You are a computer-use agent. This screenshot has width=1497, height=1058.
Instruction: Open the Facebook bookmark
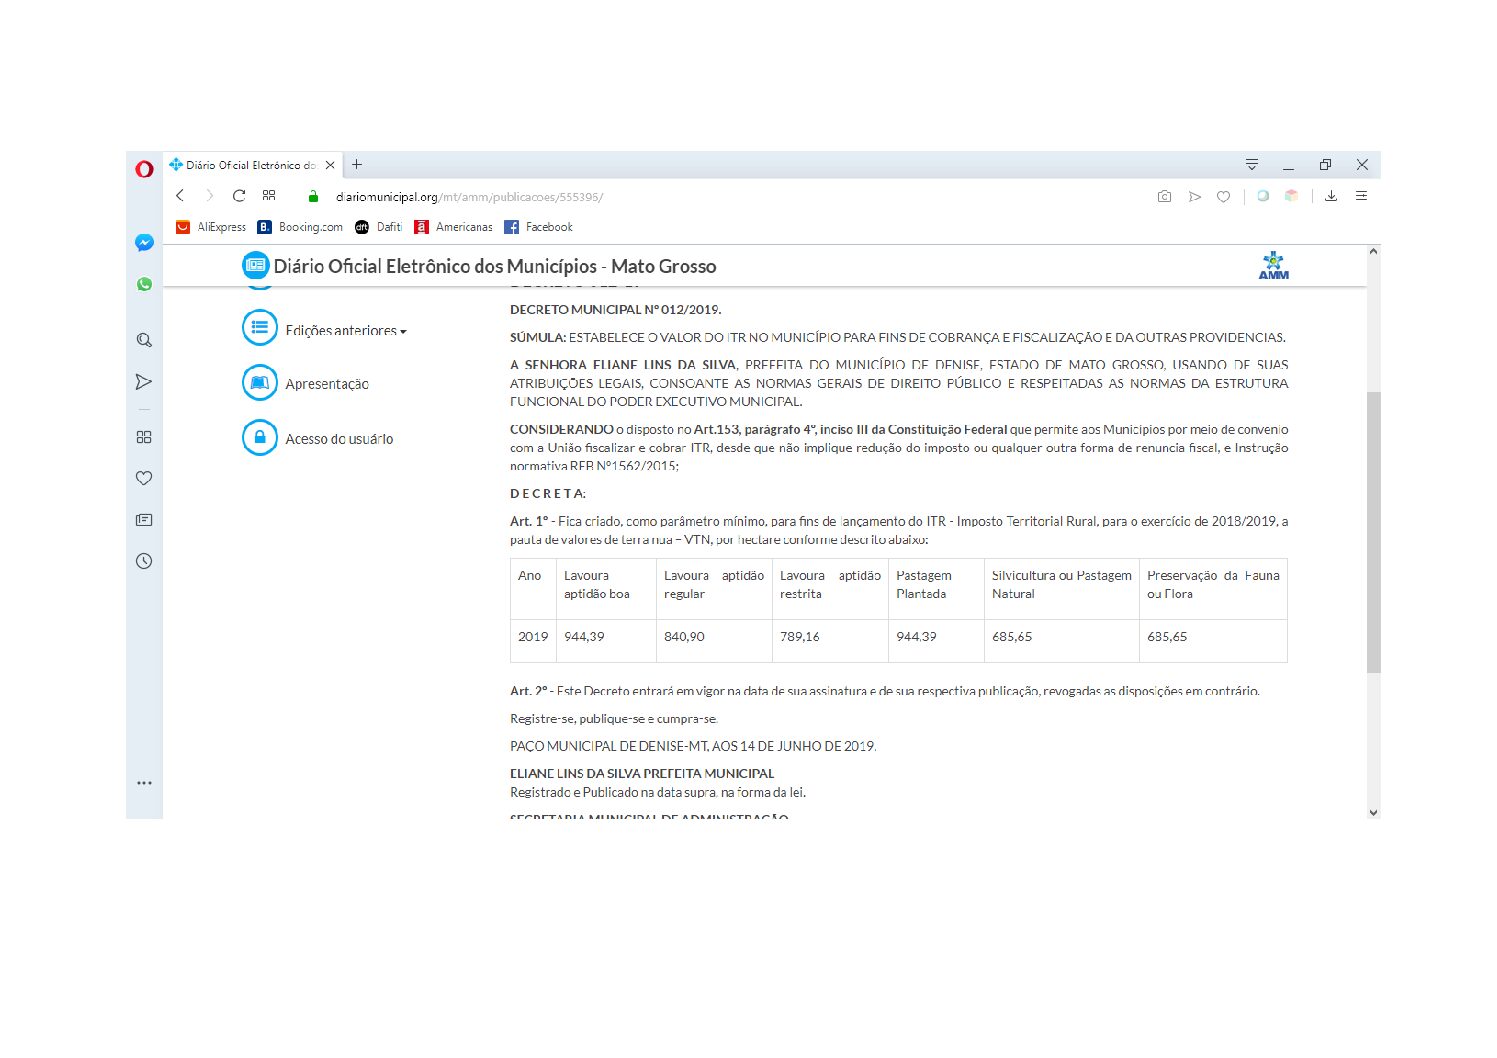tap(538, 227)
